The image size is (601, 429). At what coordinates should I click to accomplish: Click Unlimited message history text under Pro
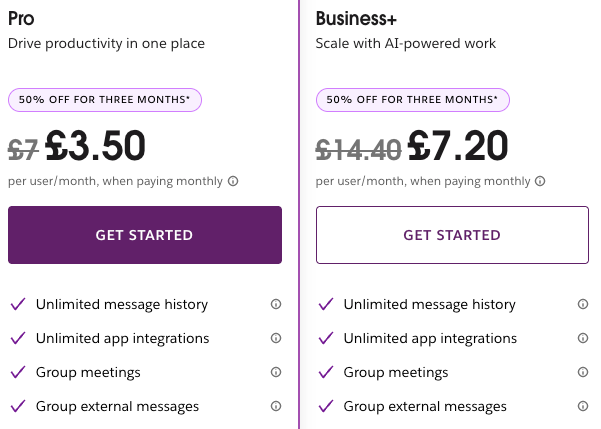click(122, 304)
